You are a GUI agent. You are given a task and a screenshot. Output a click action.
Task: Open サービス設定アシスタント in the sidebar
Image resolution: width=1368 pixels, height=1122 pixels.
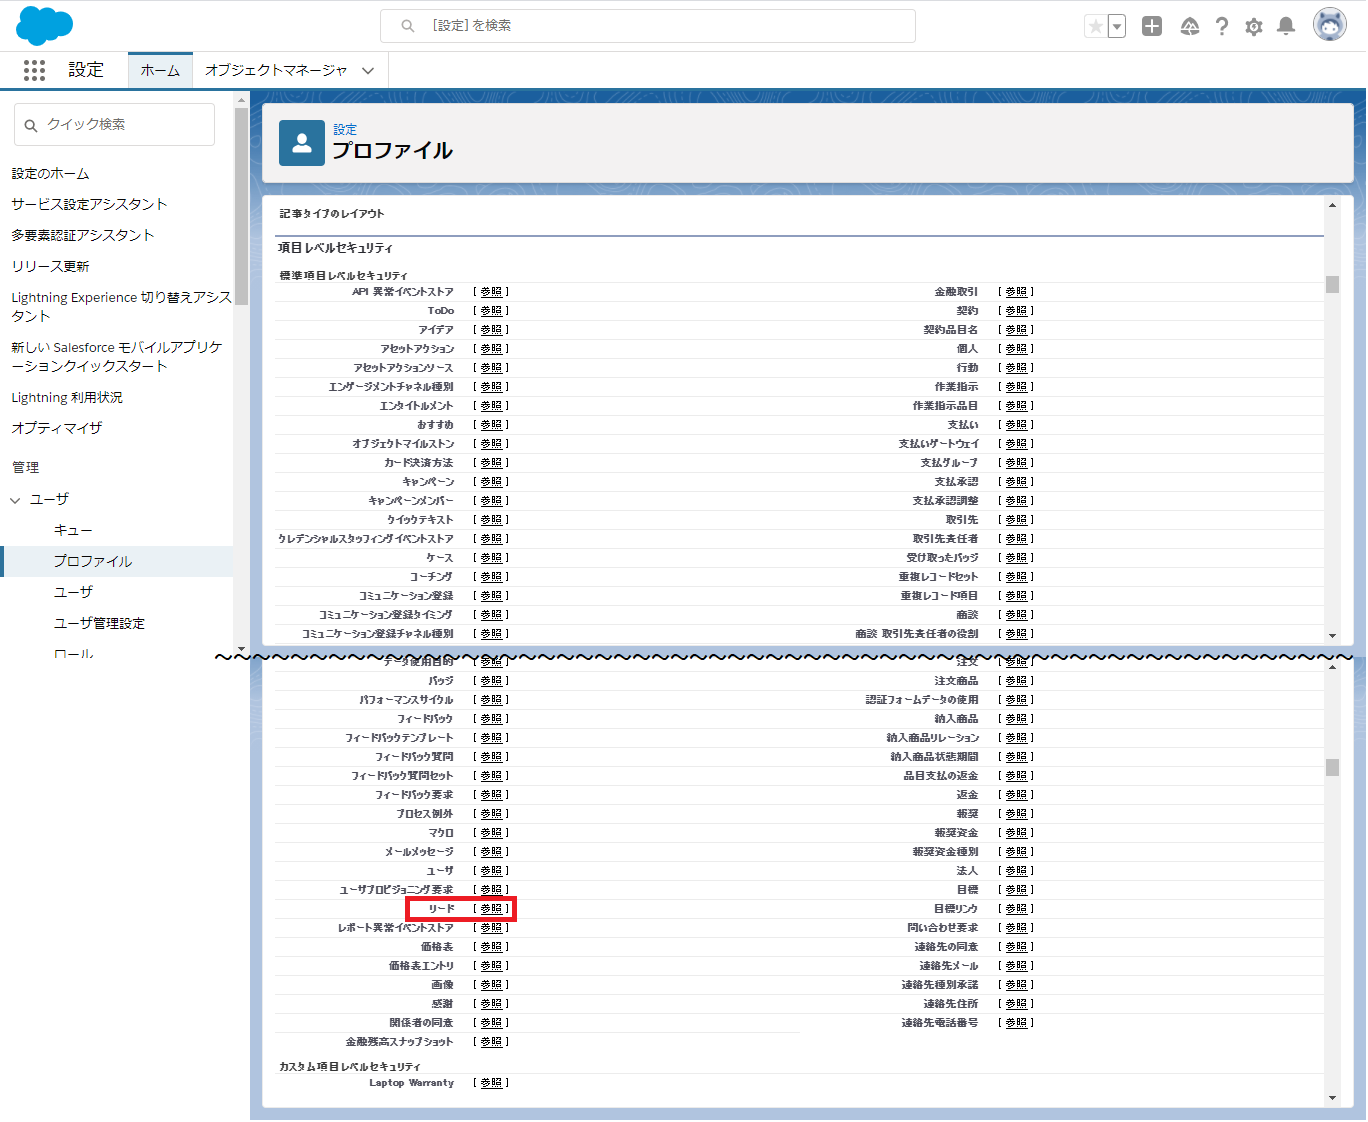(89, 204)
